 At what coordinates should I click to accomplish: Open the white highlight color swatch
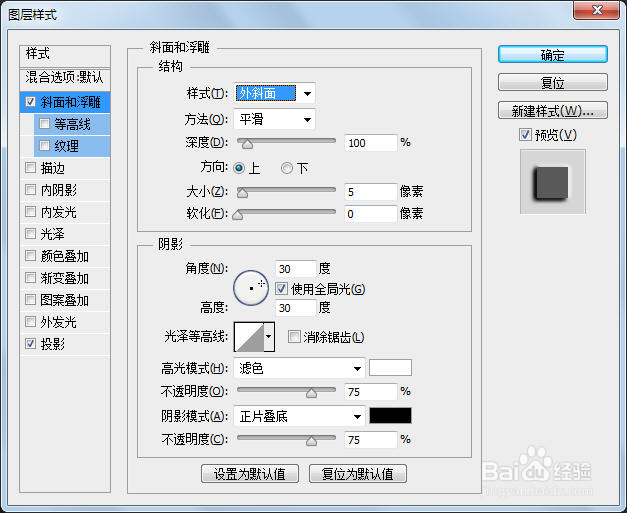click(390, 368)
